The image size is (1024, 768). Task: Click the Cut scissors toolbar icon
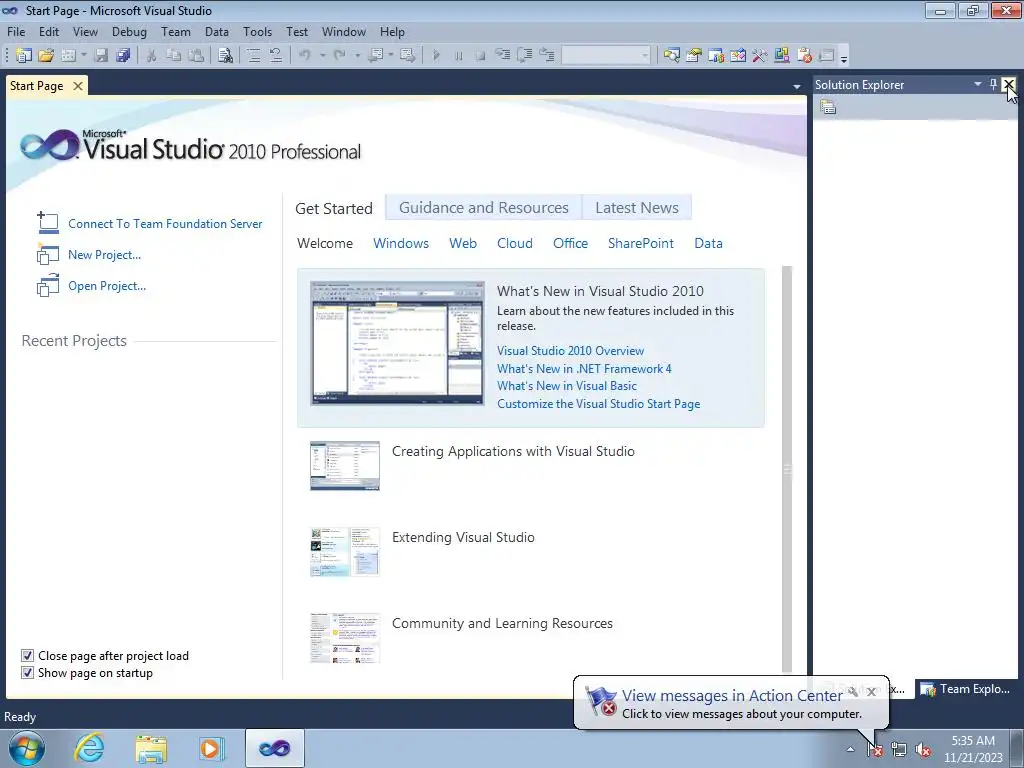coord(151,56)
